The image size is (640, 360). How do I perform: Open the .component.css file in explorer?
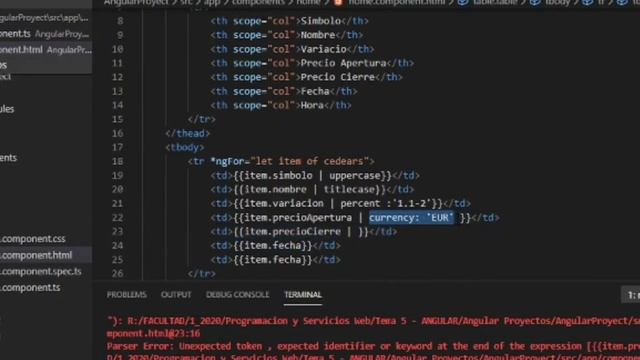(33, 239)
